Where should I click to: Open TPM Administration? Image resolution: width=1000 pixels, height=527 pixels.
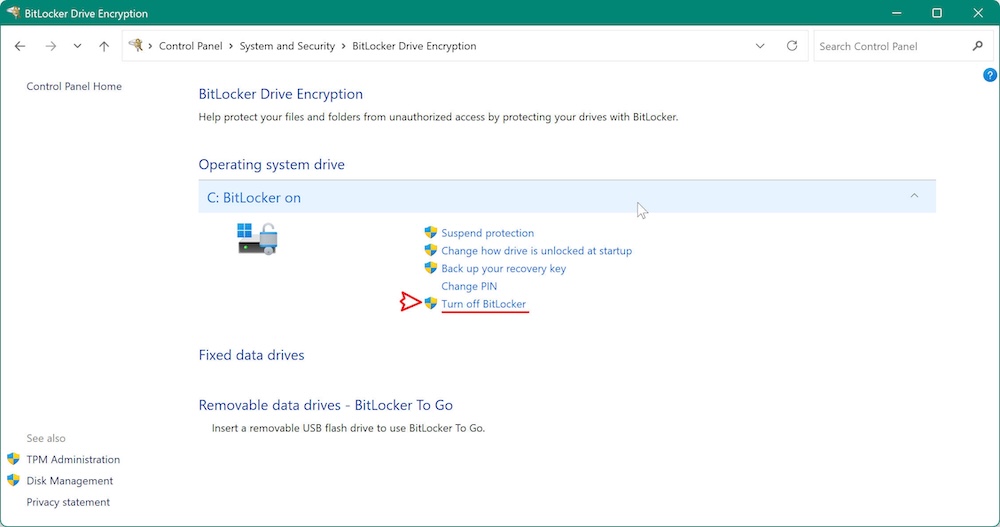73,459
